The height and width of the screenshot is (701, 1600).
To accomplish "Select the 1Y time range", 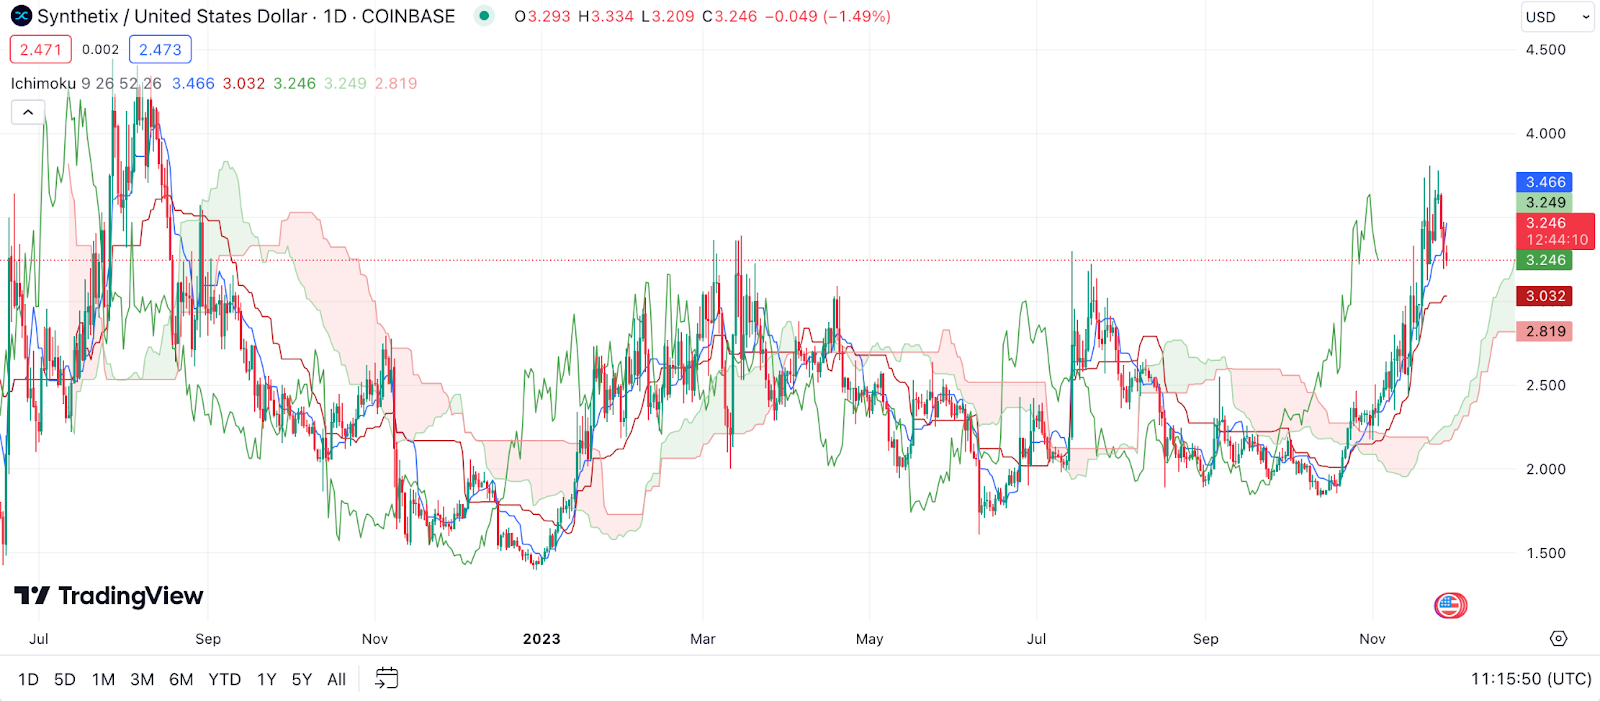I will pos(266,679).
